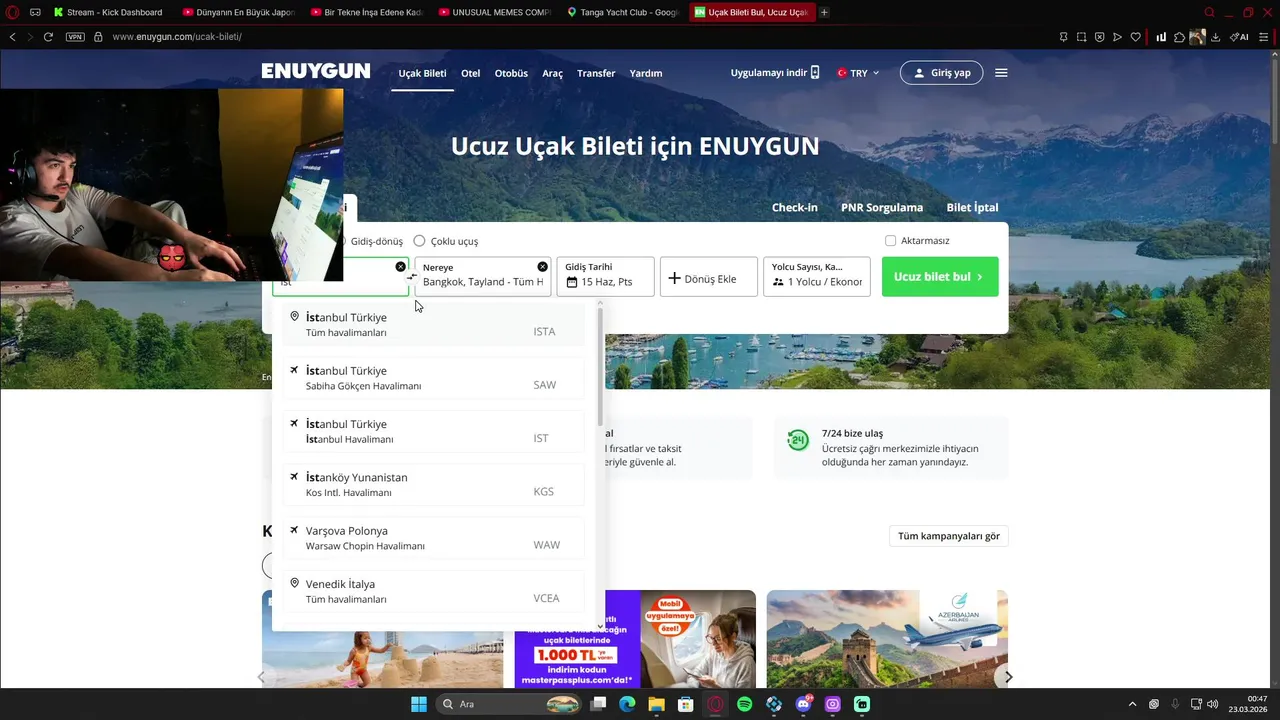The image size is (1280, 720).
Task: Open the ad blocker shield icon
Action: click(1099, 36)
